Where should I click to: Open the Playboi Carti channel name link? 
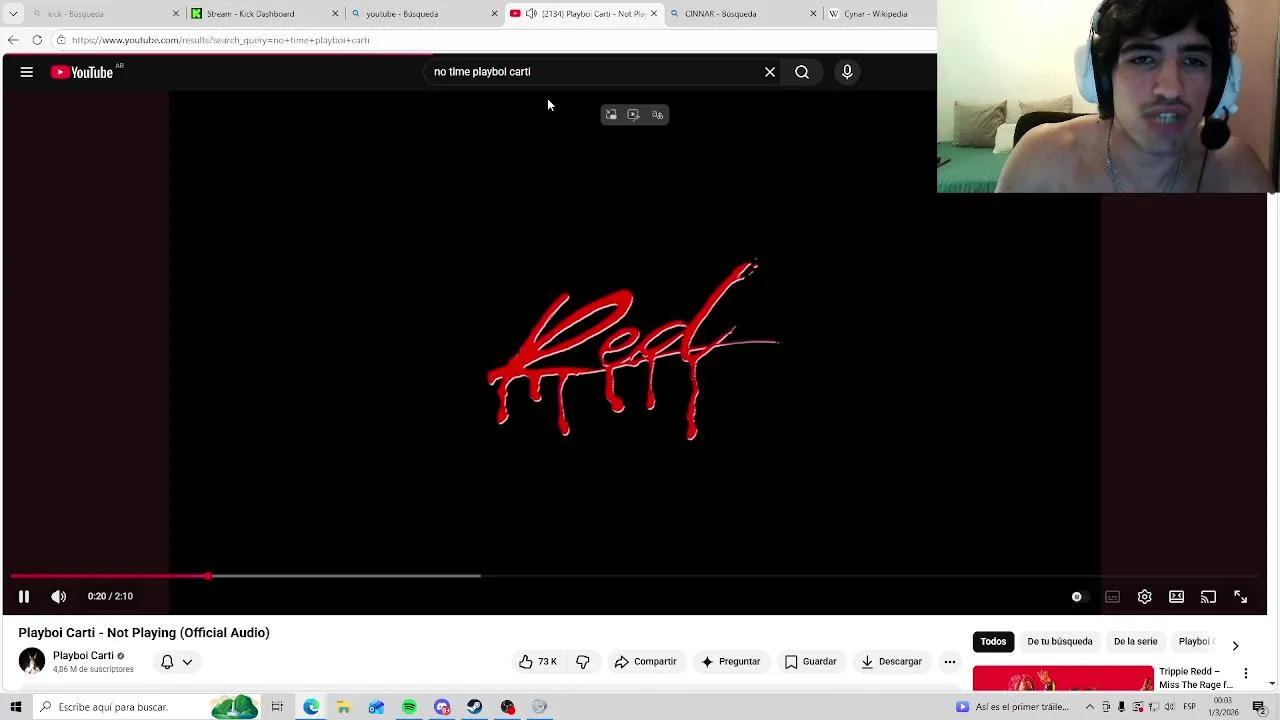tap(83, 656)
